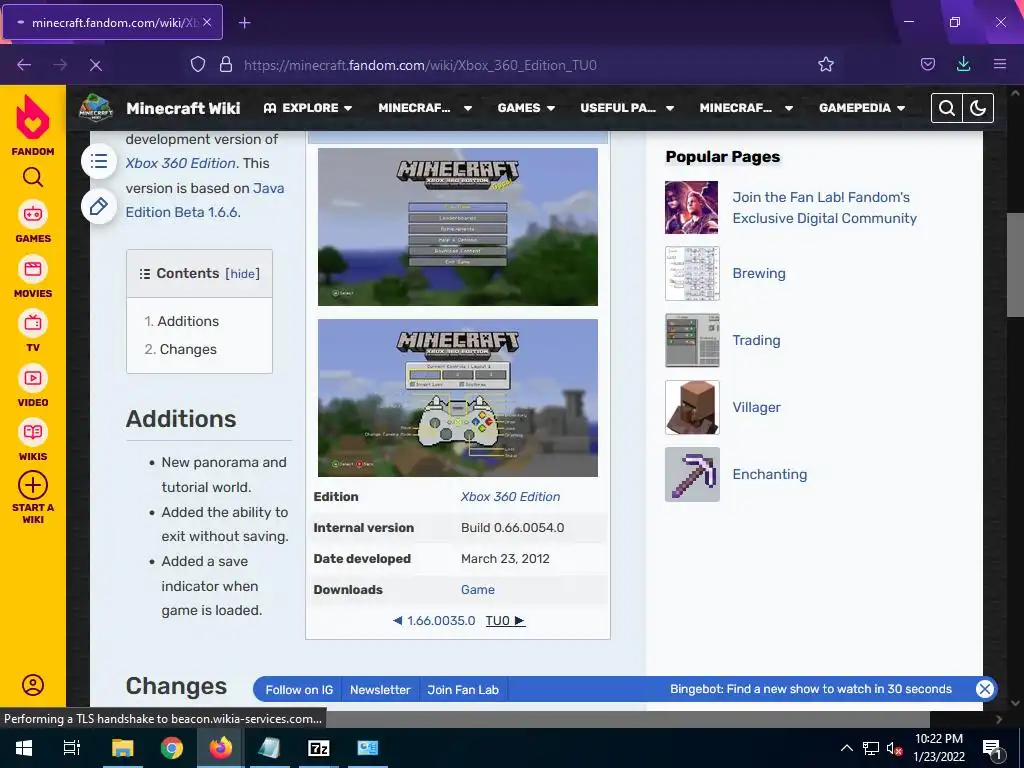Open the Movies section in Fandom sidebar
Image resolution: width=1024 pixels, height=768 pixels.
[33, 278]
